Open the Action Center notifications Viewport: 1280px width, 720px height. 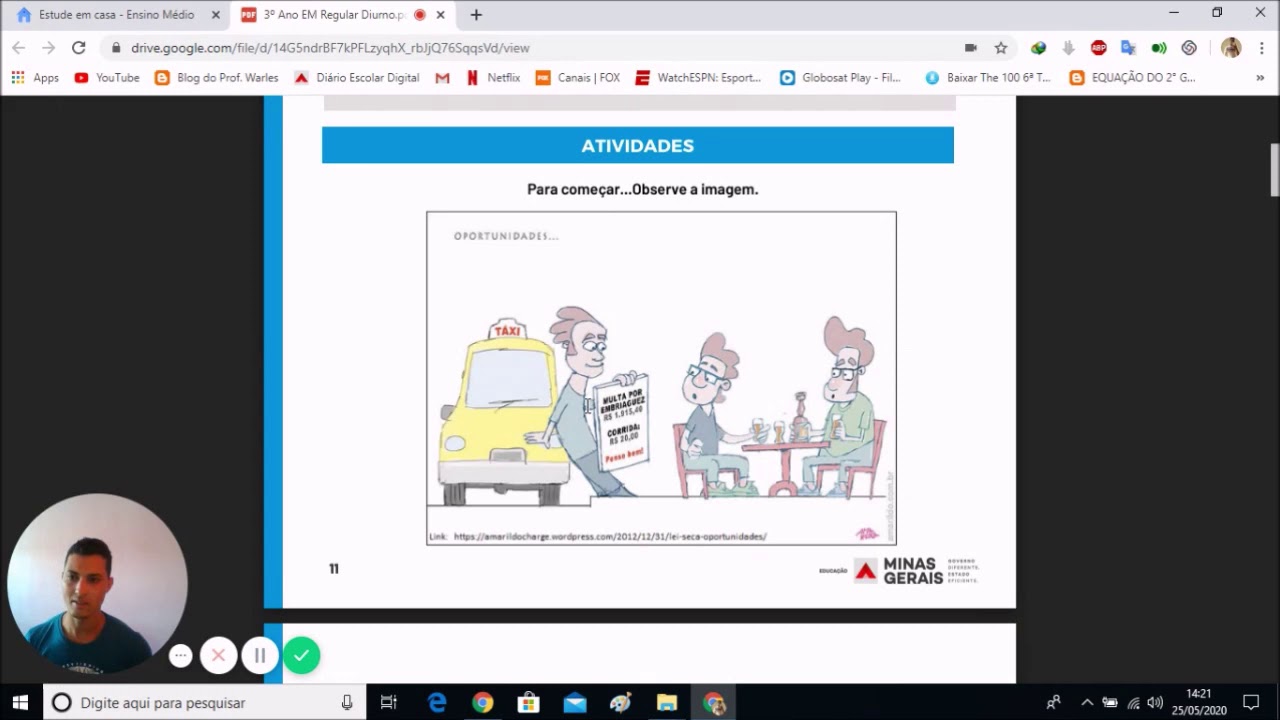point(1251,702)
